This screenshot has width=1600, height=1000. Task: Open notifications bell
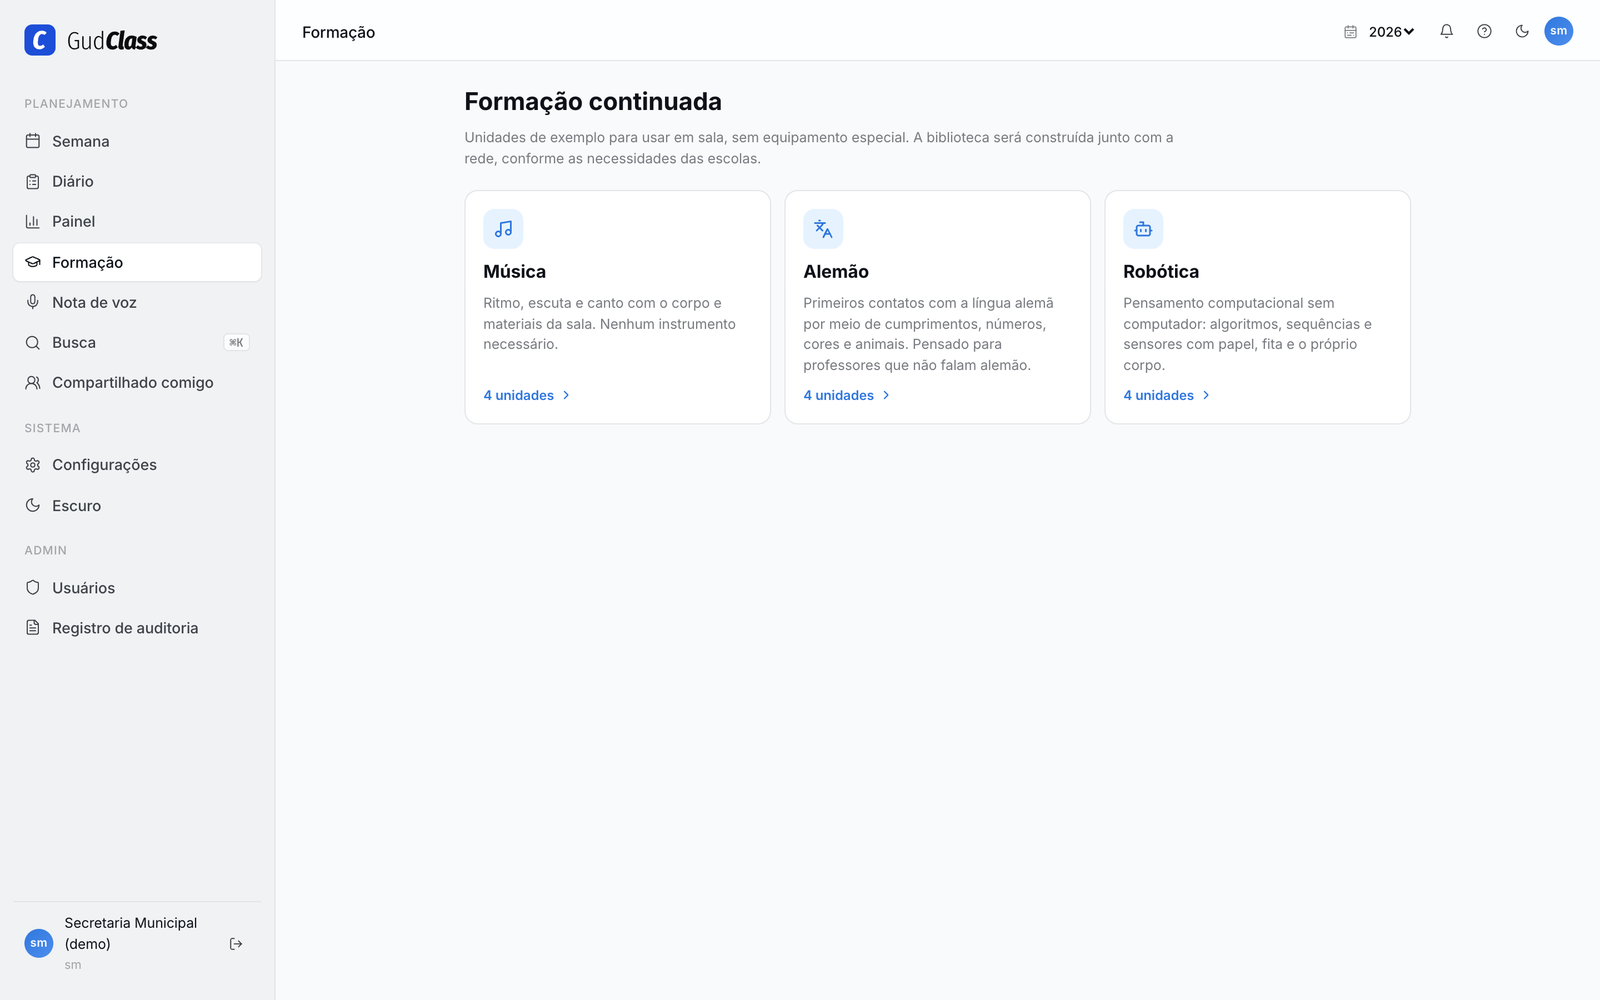point(1446,31)
